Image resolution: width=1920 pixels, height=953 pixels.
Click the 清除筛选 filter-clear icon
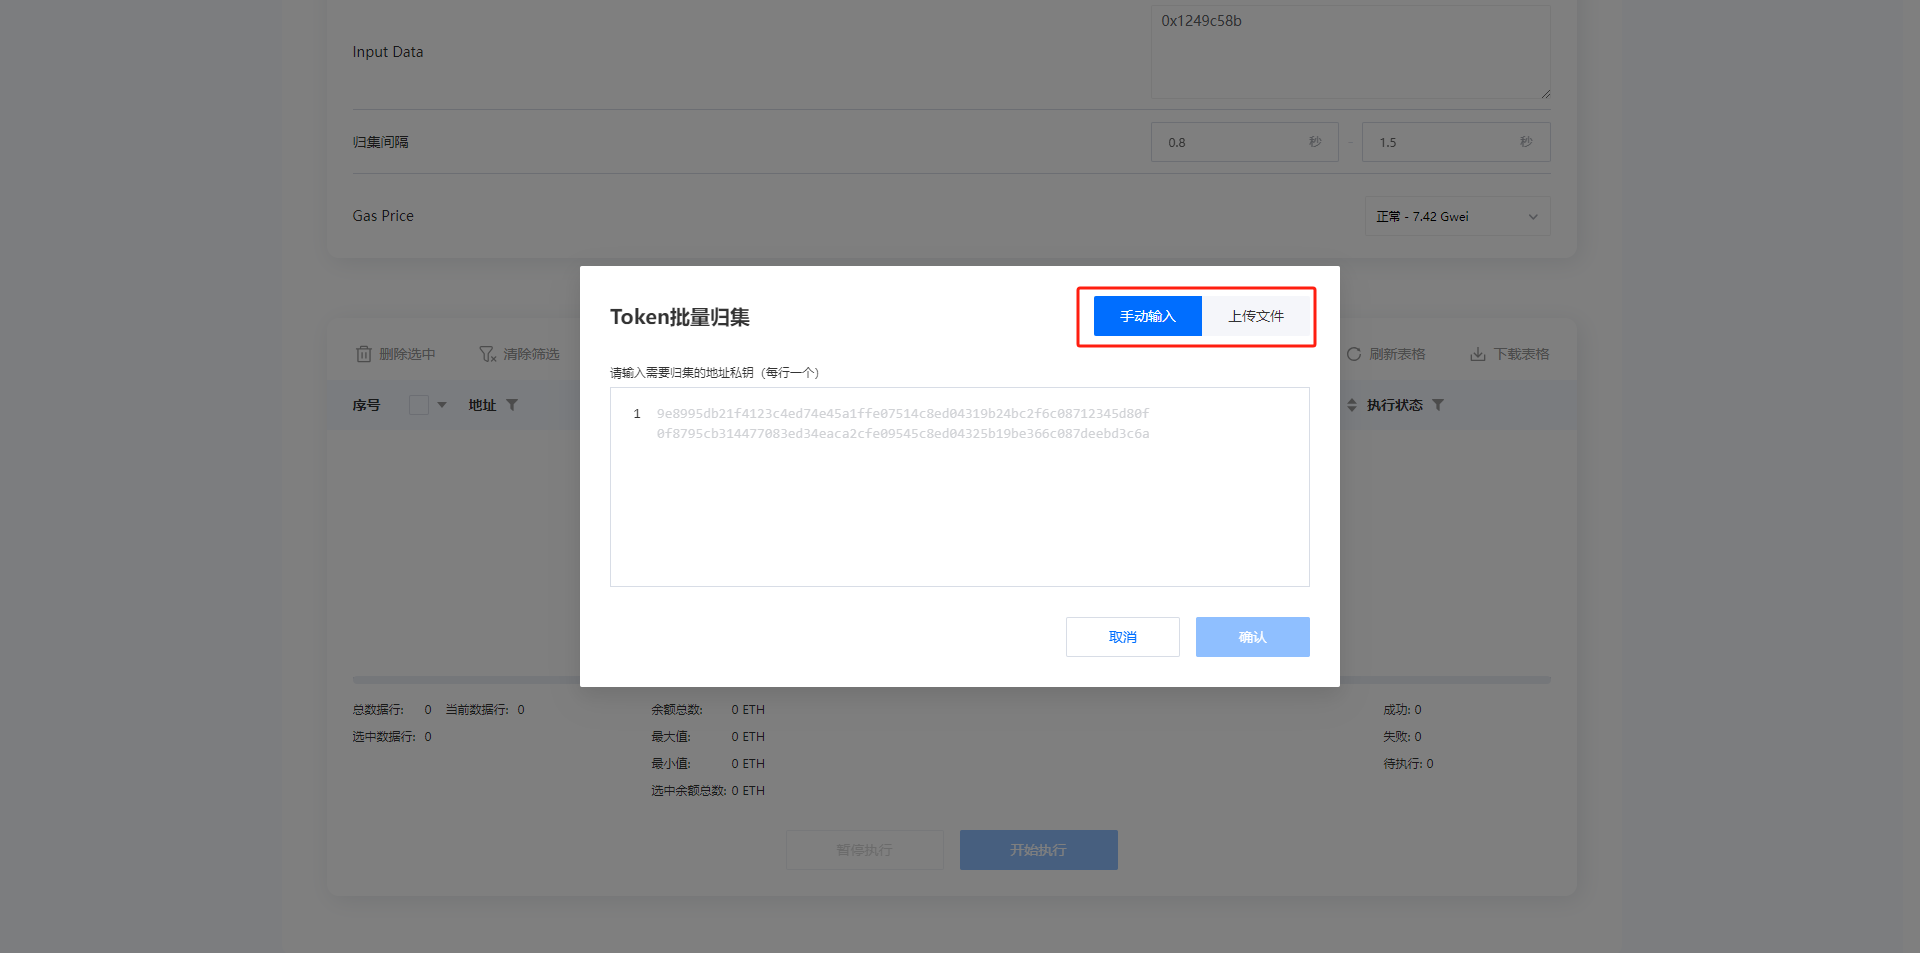point(487,354)
